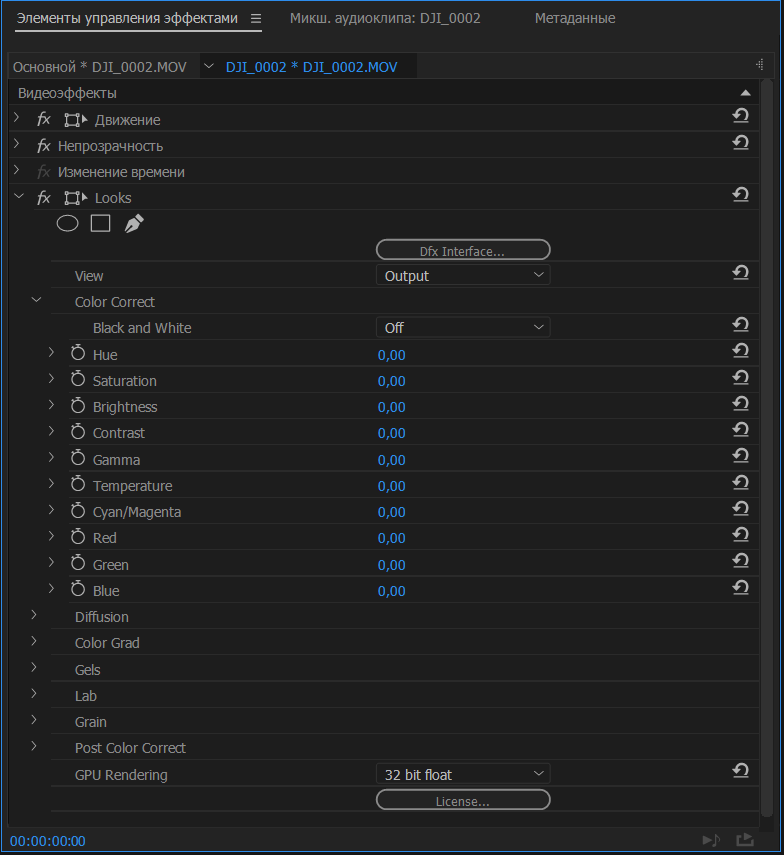784x855 pixels.
Task: Reset the Saturation parameter
Action: pyautogui.click(x=740, y=377)
